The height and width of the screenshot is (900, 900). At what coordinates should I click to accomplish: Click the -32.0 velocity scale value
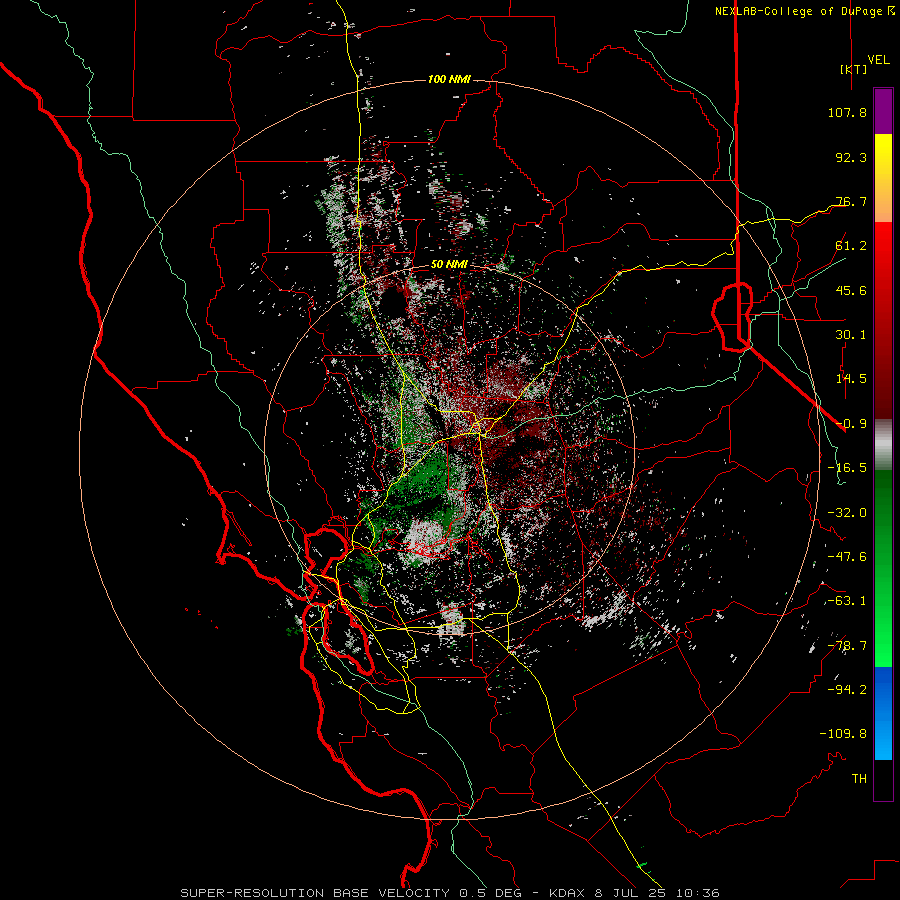847,513
